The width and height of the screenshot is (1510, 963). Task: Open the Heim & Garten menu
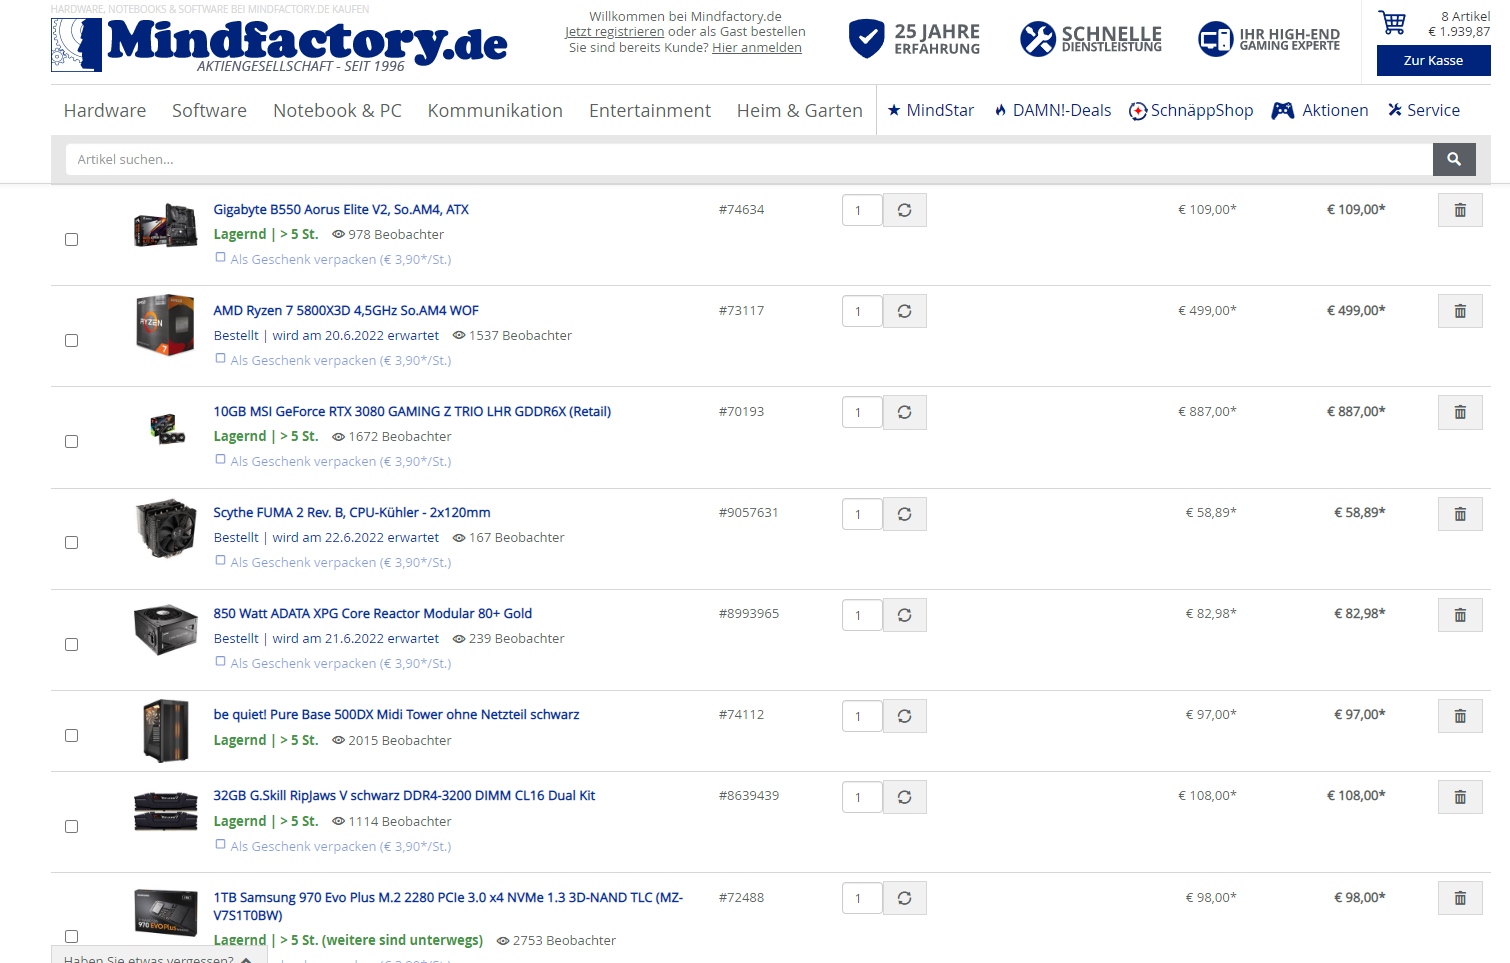pyautogui.click(x=800, y=111)
